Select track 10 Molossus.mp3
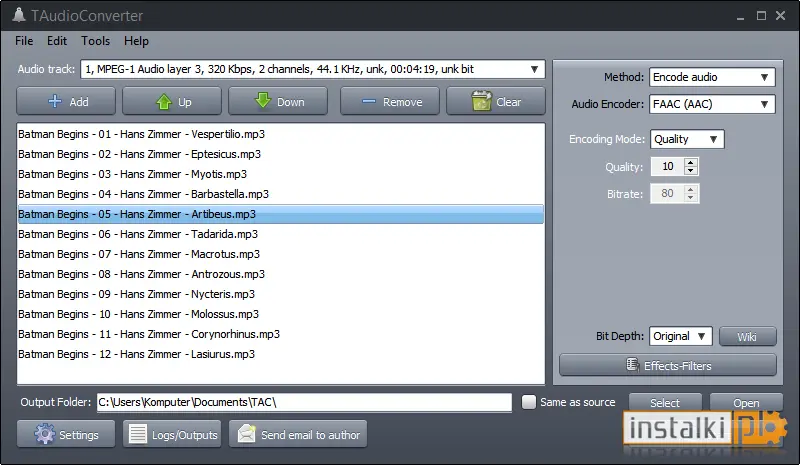The width and height of the screenshot is (800, 465). click(x=281, y=314)
